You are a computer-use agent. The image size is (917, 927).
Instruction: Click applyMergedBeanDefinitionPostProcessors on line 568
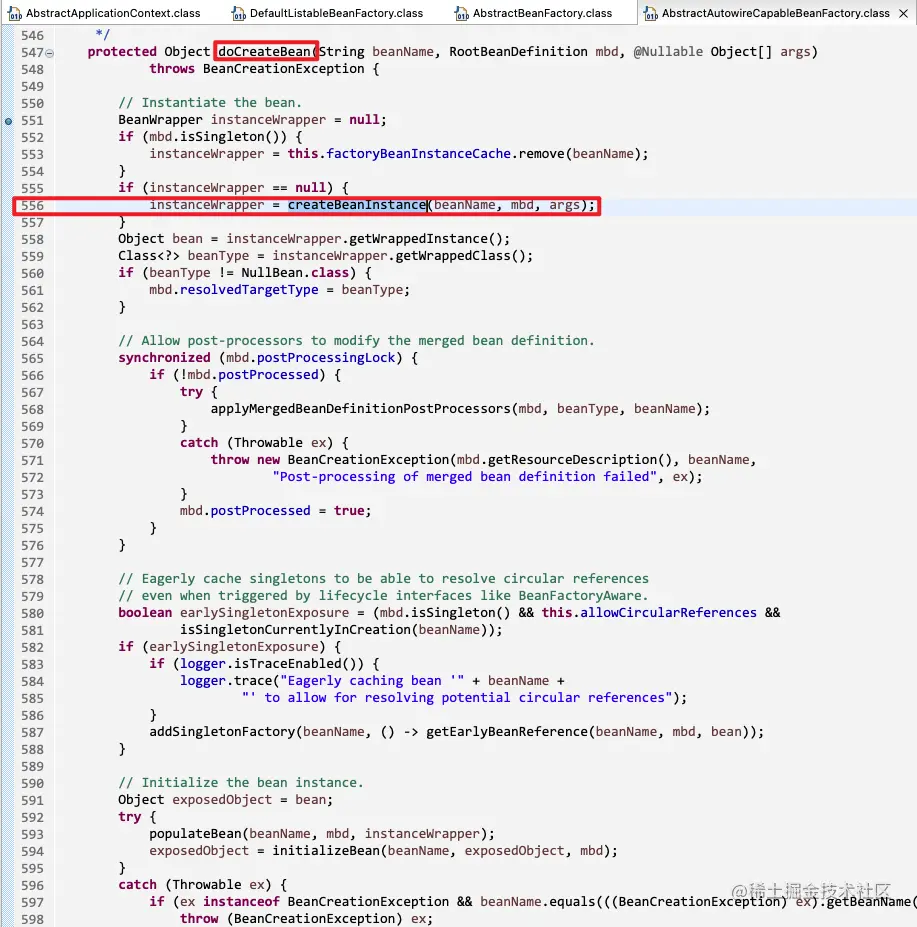point(361,409)
